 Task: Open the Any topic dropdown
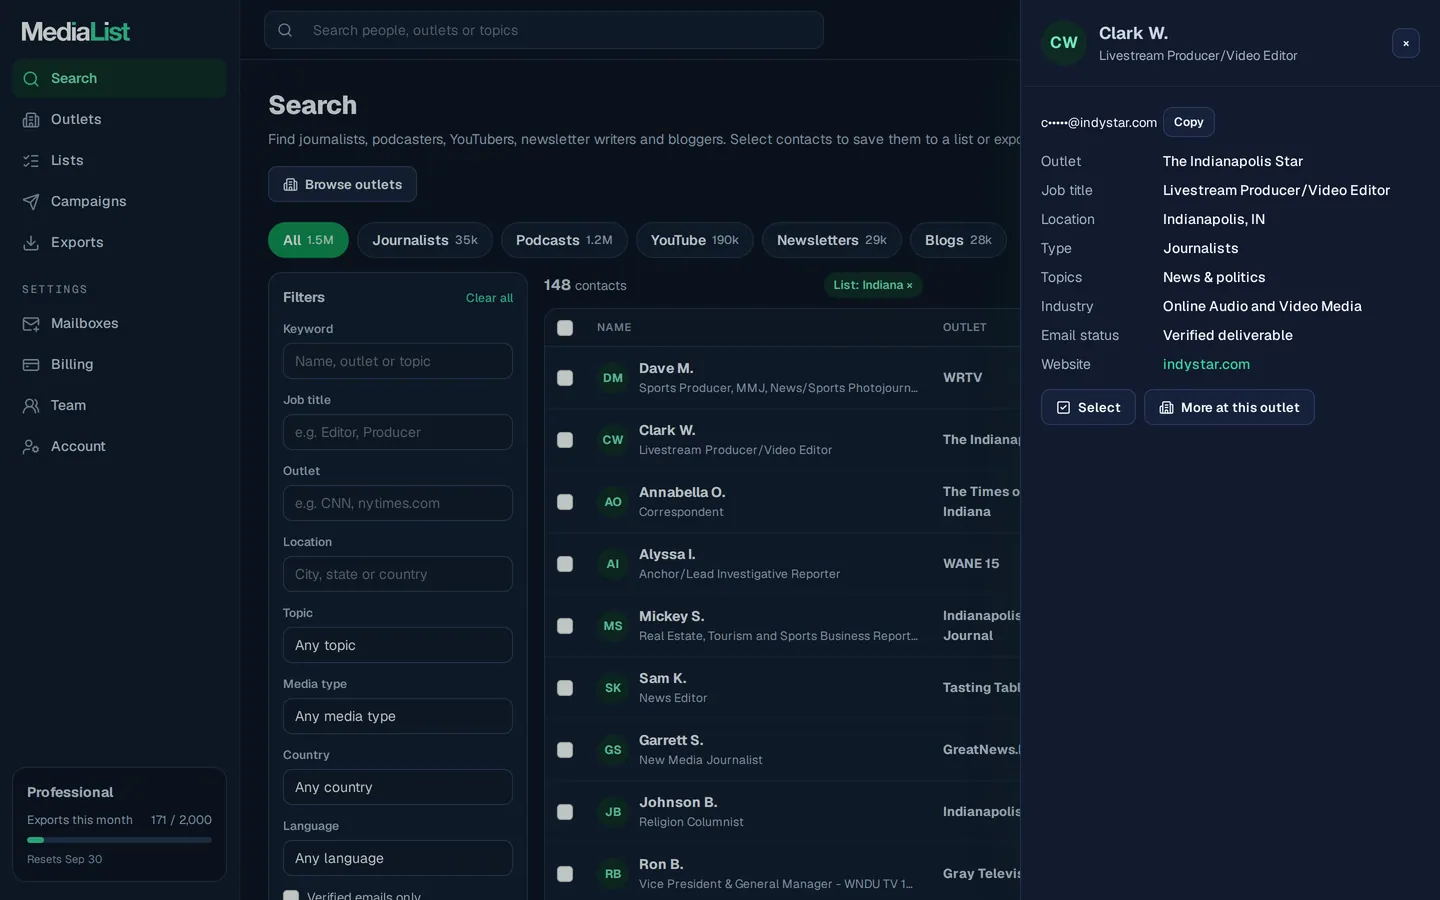(398, 645)
